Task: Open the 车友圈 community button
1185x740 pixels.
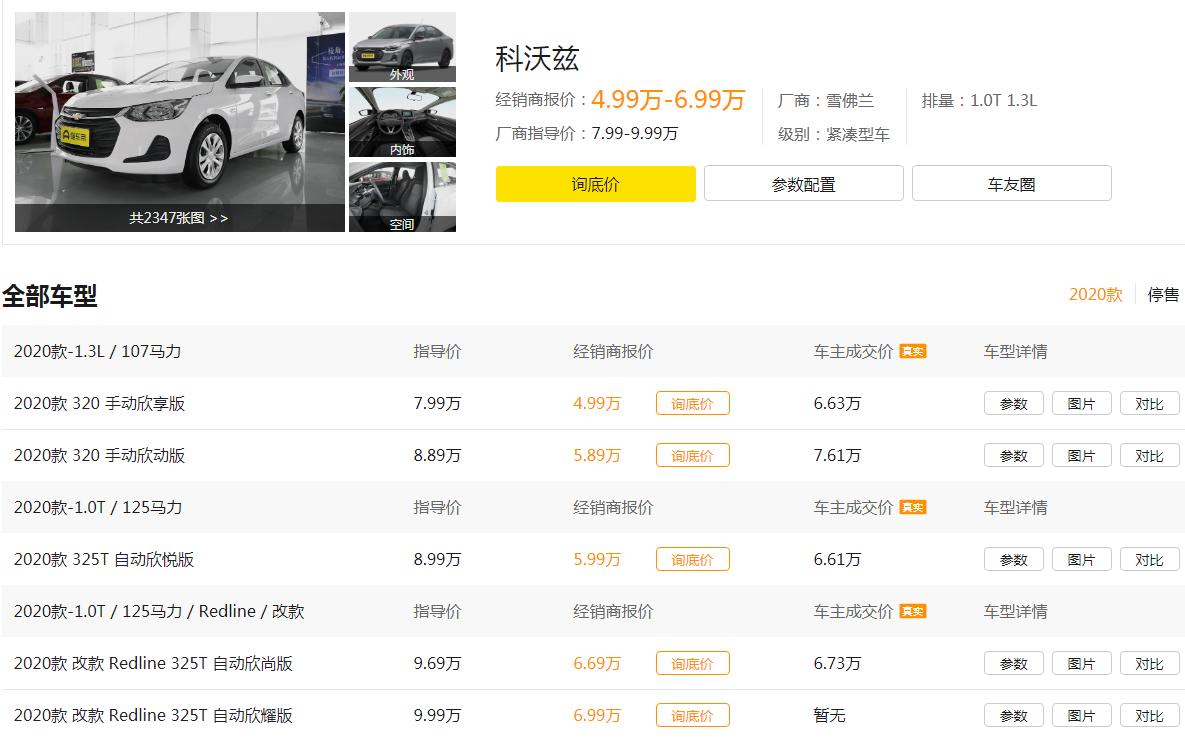Action: click(x=1011, y=184)
